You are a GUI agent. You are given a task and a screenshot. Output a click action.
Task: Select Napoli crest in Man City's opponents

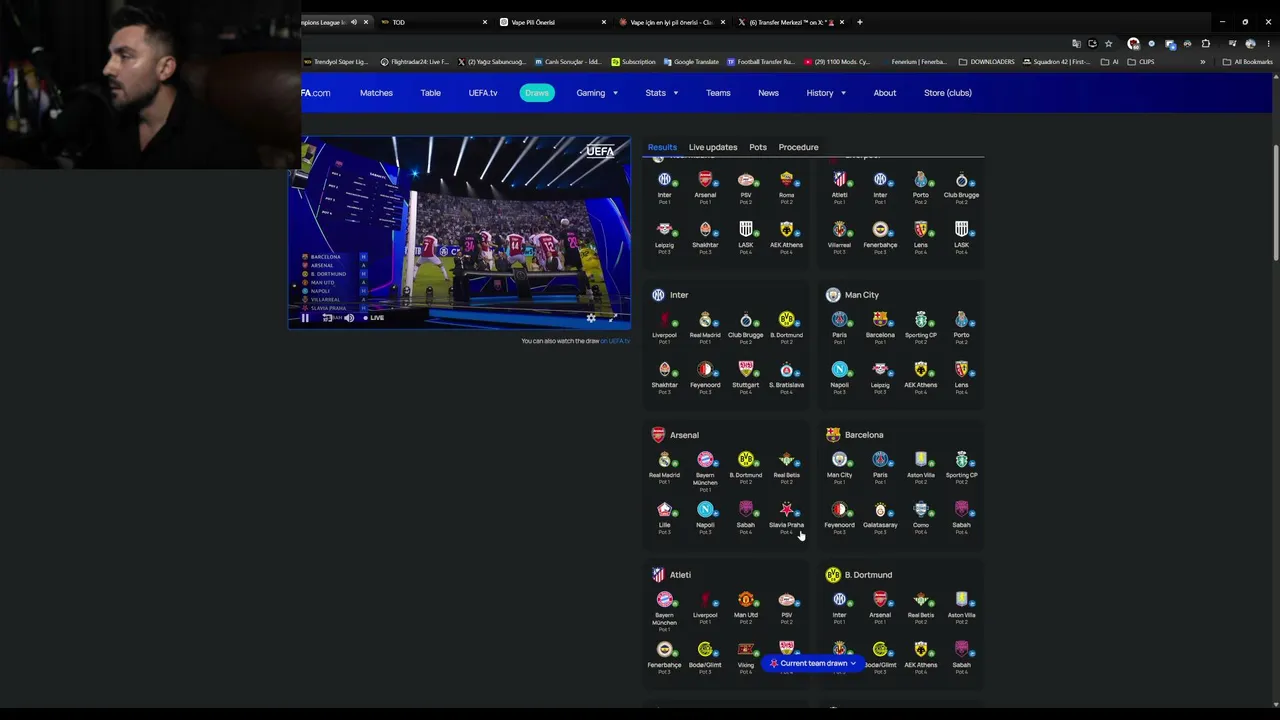pos(839,370)
